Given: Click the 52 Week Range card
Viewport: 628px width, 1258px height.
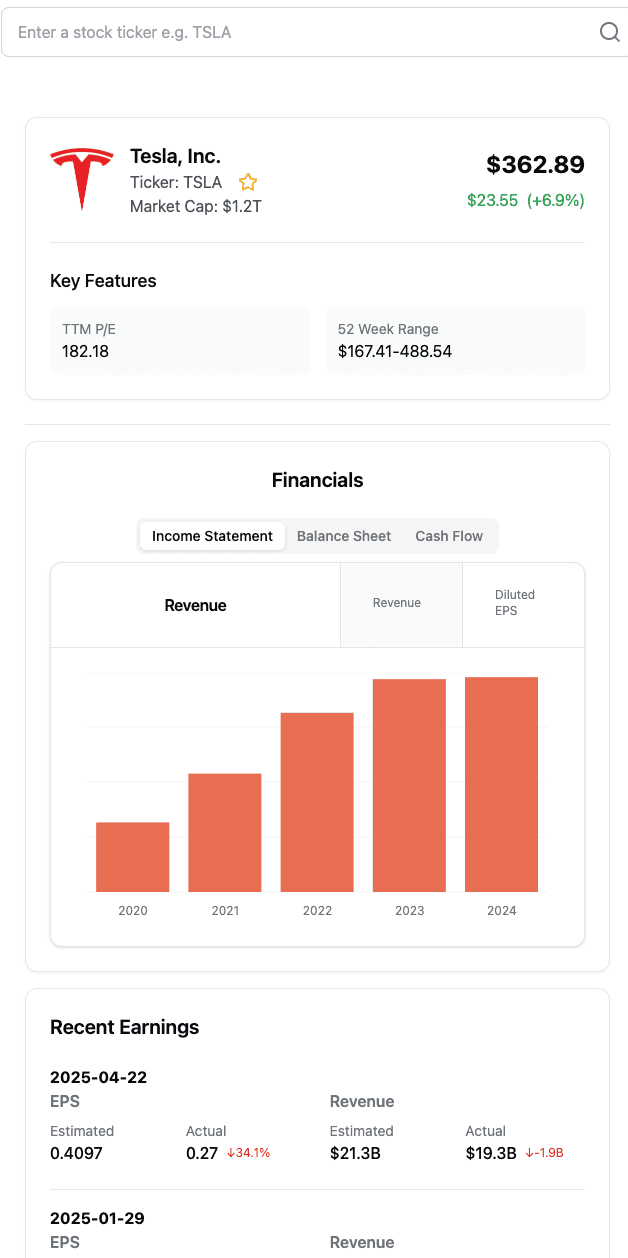Looking at the screenshot, I should click(455, 341).
